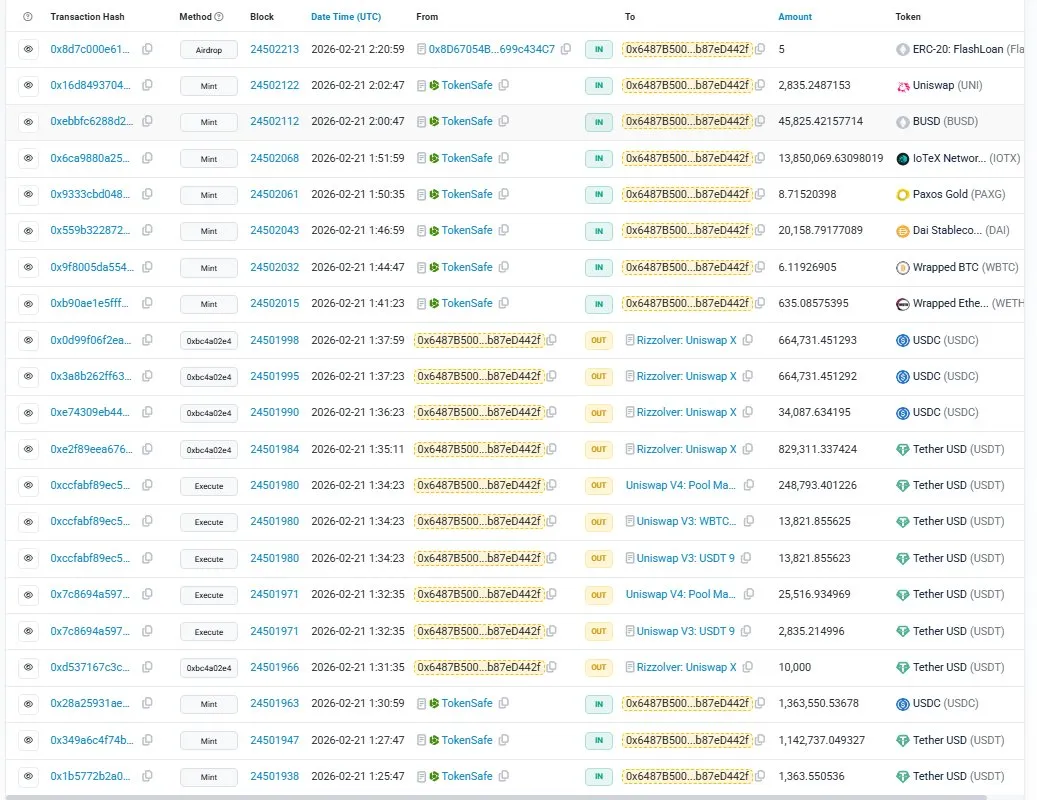Toggle the eye icon on the 10,000 USDT row

[27, 667]
